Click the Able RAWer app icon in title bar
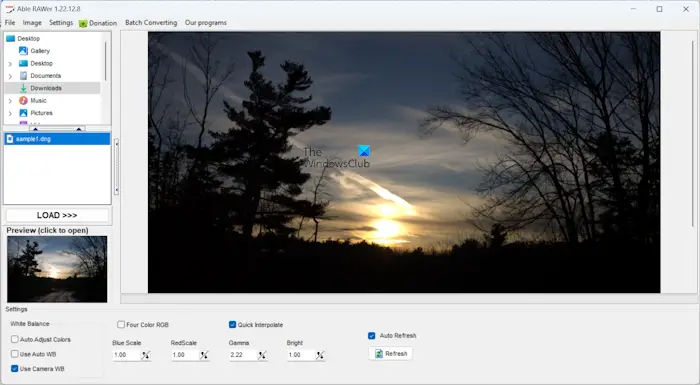The height and width of the screenshot is (385, 700). point(9,9)
